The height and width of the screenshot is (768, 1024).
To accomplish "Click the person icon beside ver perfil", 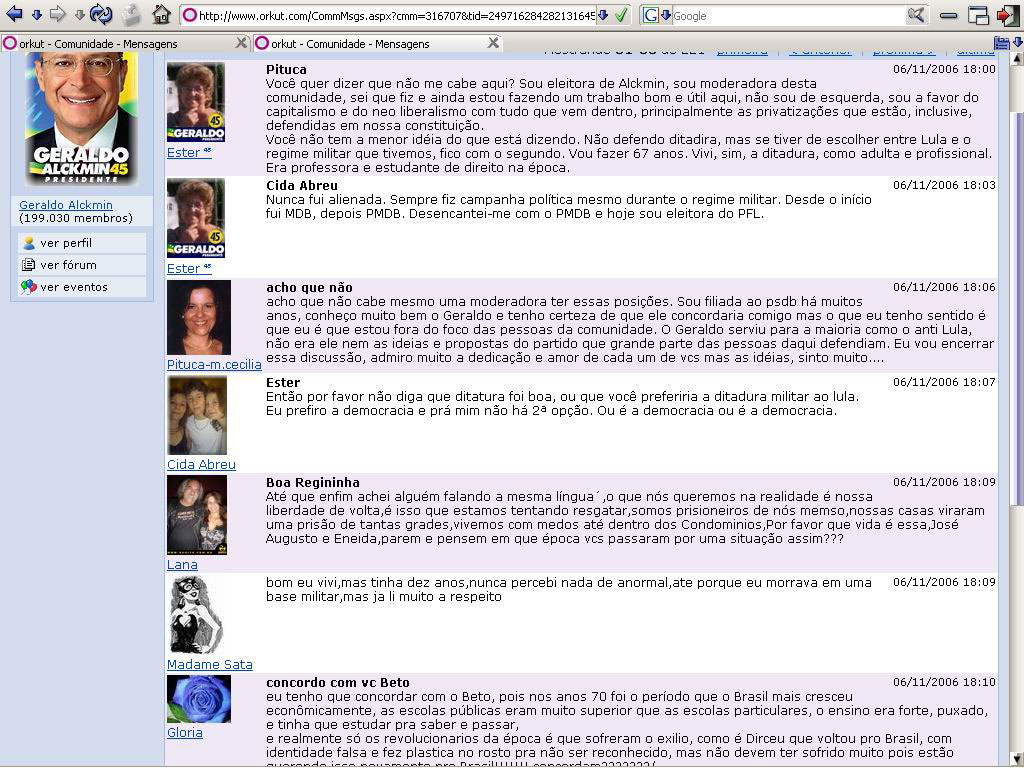I will 28,243.
